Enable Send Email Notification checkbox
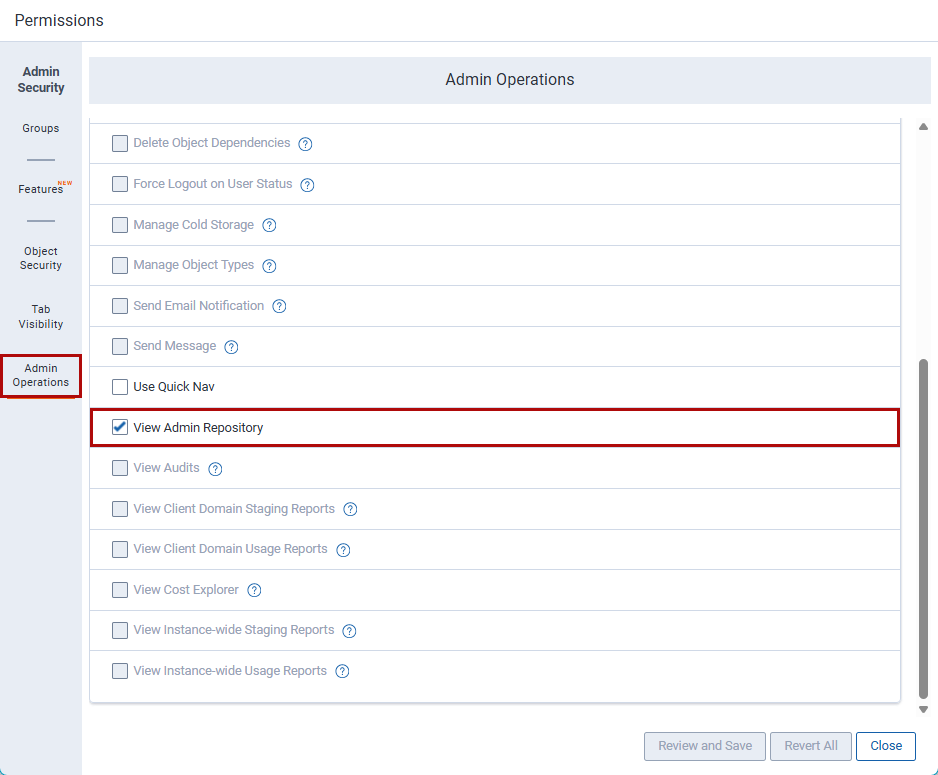 (x=120, y=306)
